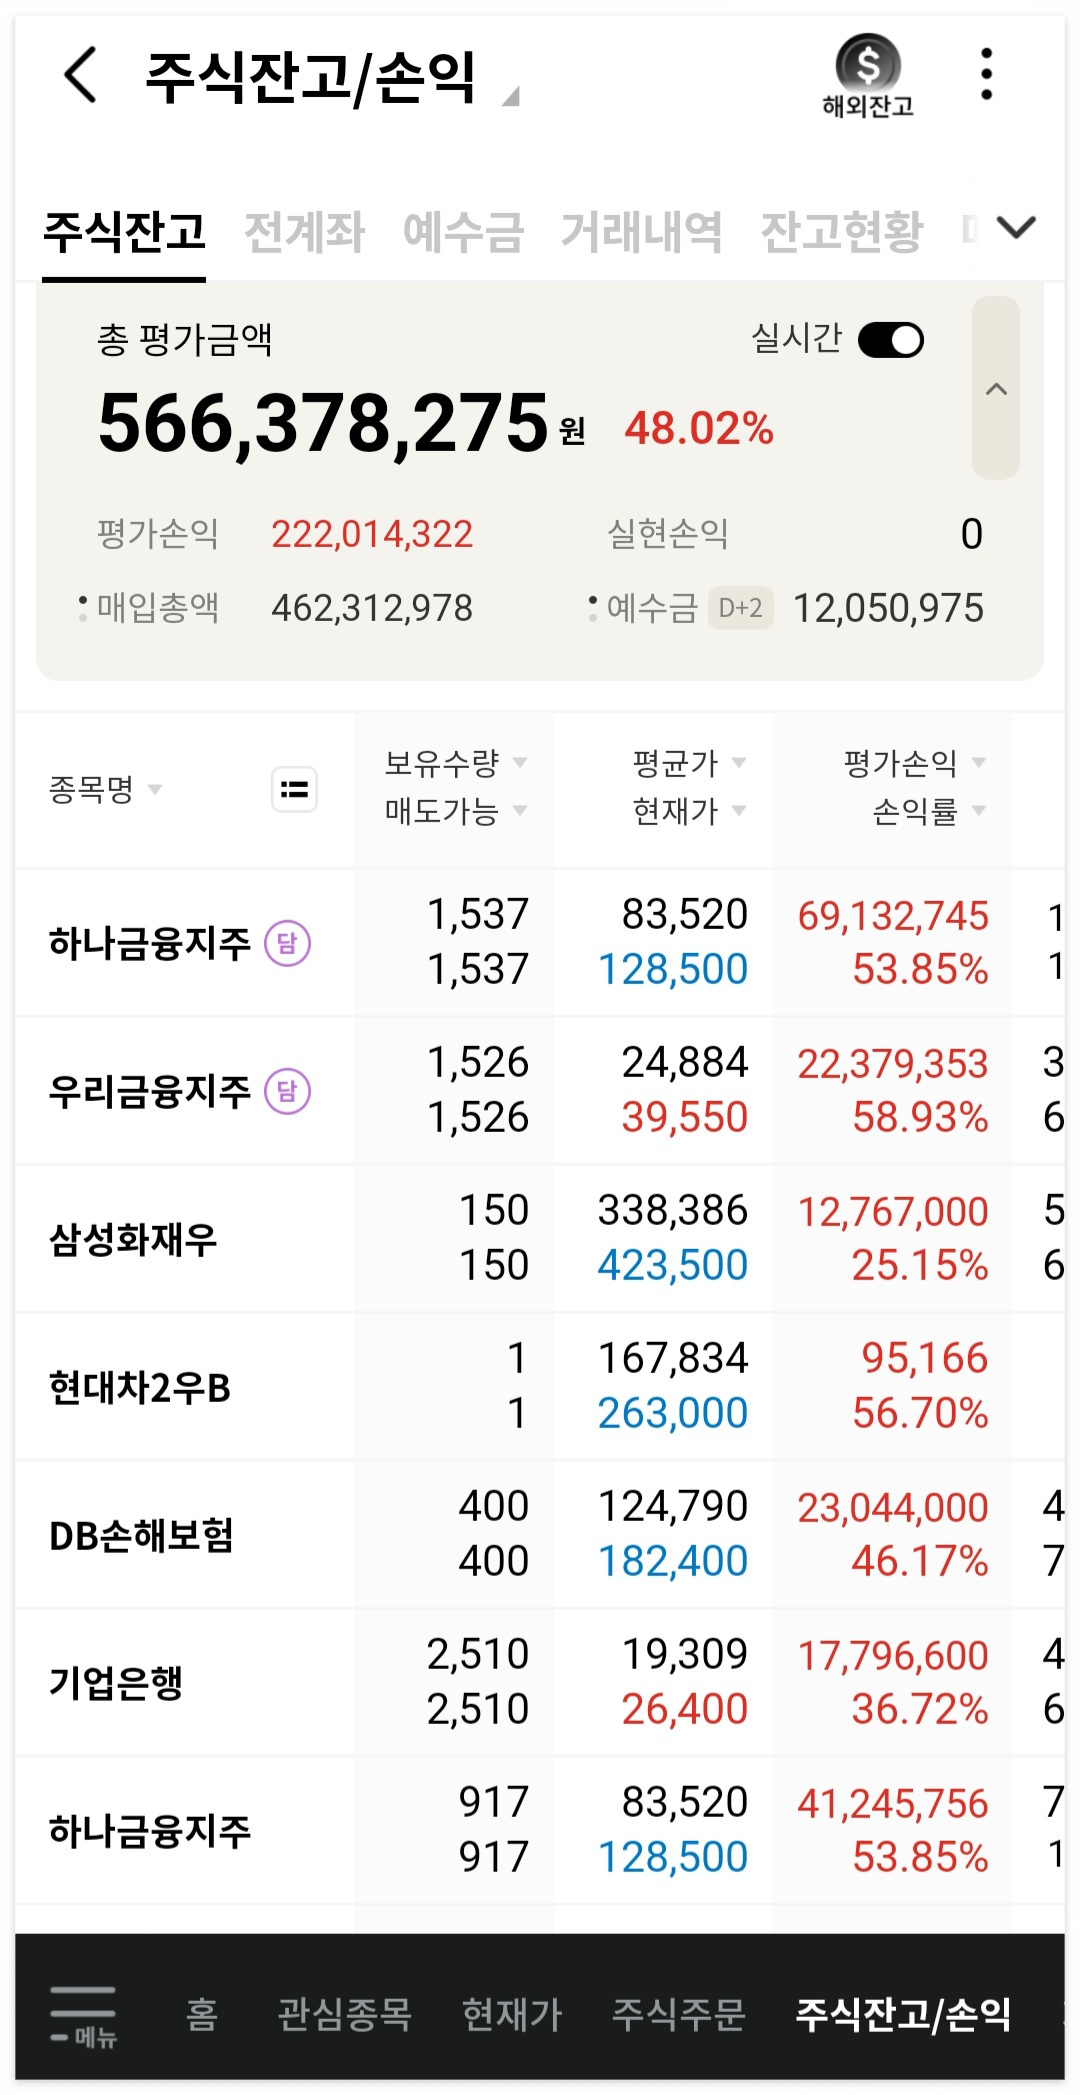Tap 매입총액 value 462,312,978

[372, 608]
